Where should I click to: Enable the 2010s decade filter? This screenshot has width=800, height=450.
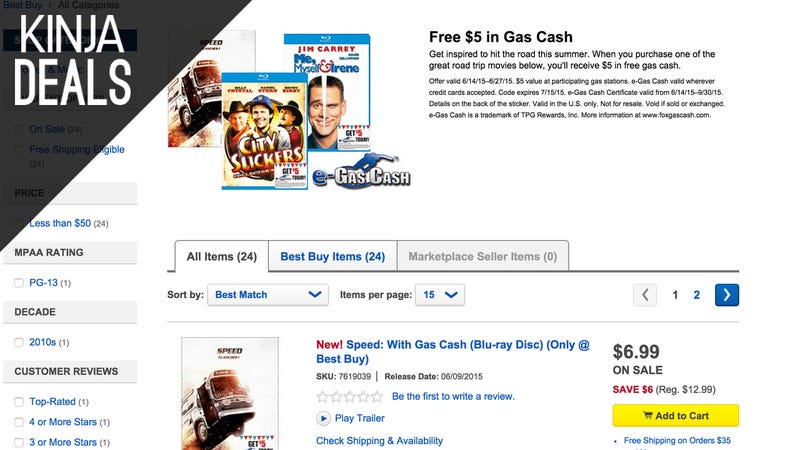pos(19,342)
